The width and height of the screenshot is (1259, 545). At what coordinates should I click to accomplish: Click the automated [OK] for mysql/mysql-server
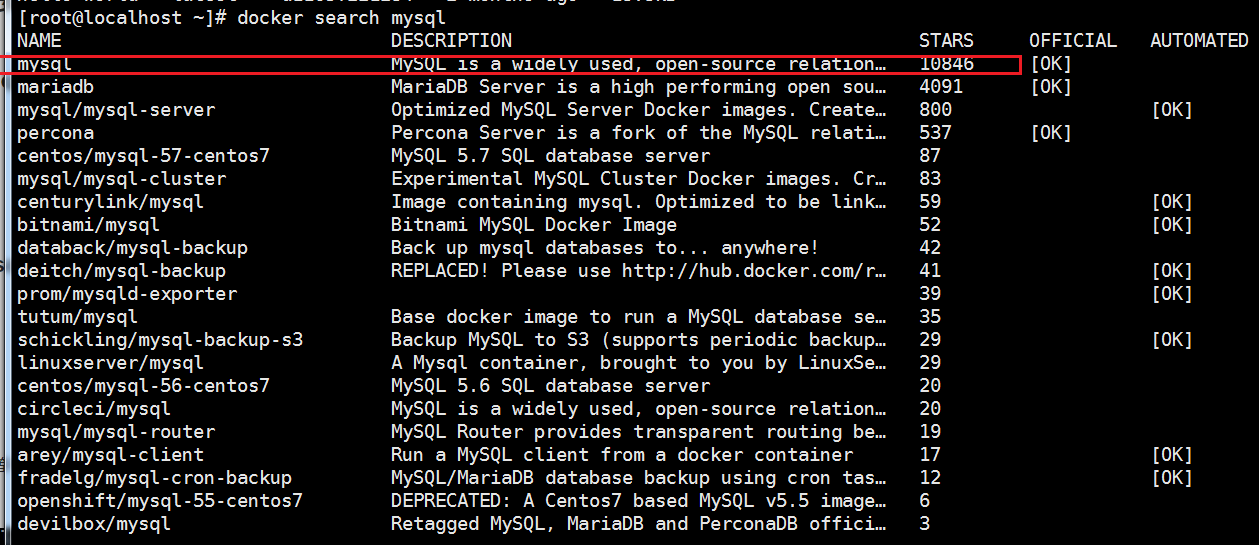(1172, 110)
